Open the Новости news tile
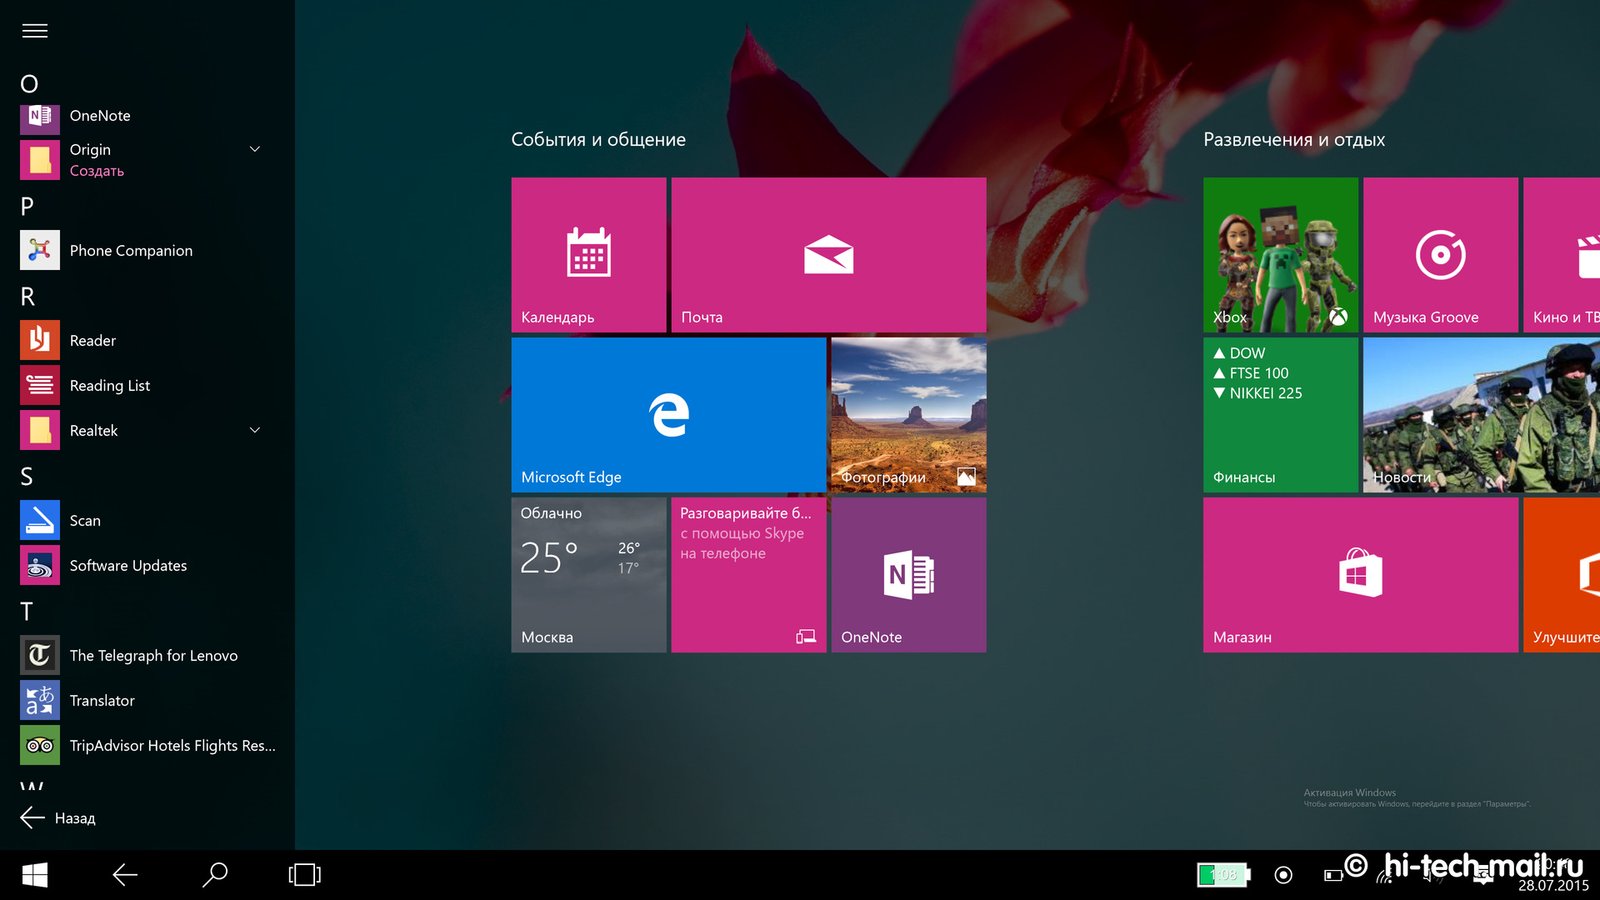The height and width of the screenshot is (900, 1600). [x=1482, y=415]
